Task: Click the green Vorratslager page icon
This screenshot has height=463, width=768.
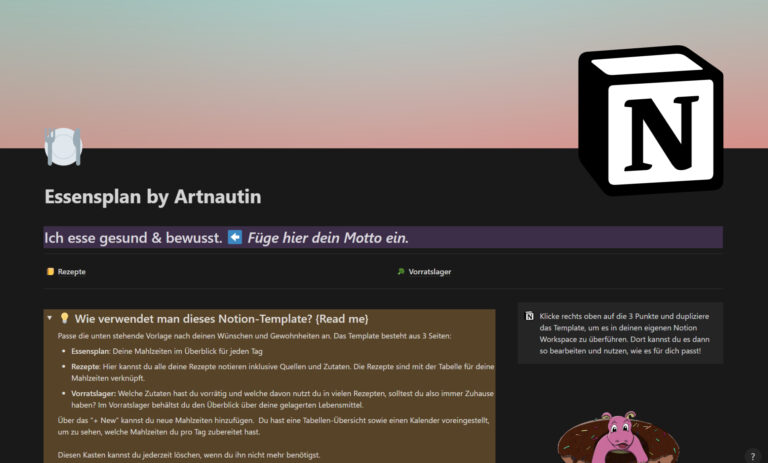Action: coord(401,271)
